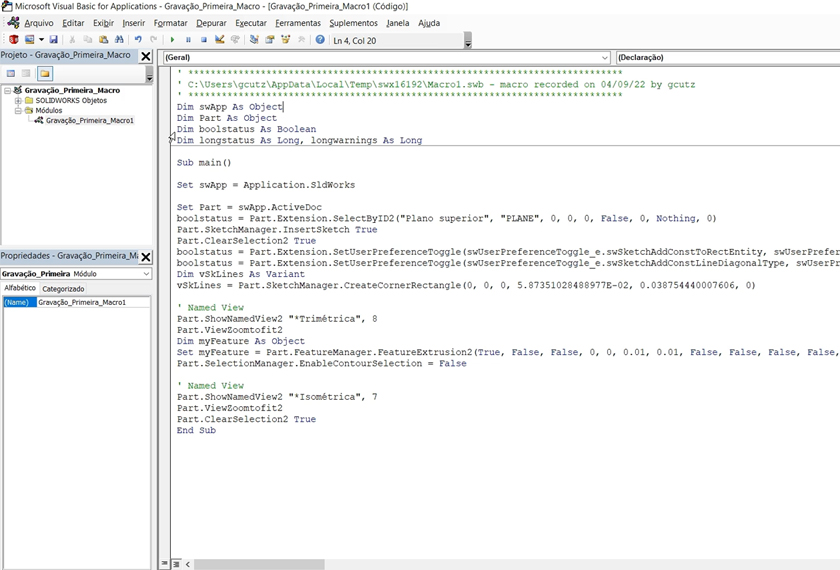Select the Gravação_Primeira_Macro1 module in the tree

(x=89, y=120)
